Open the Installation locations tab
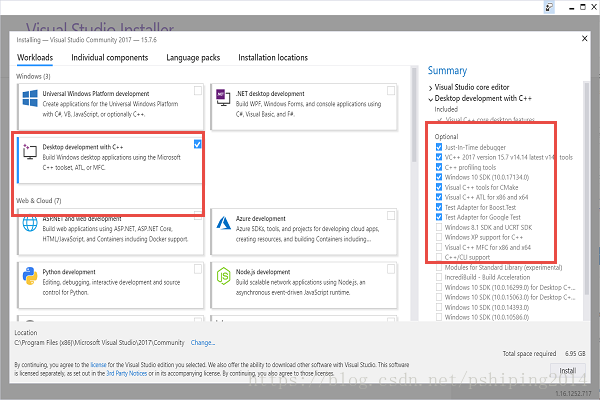 point(273,58)
